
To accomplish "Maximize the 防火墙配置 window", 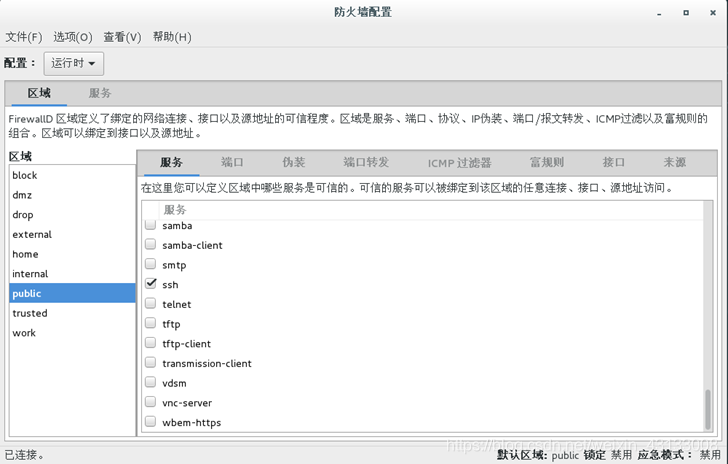I will coord(686,13).
